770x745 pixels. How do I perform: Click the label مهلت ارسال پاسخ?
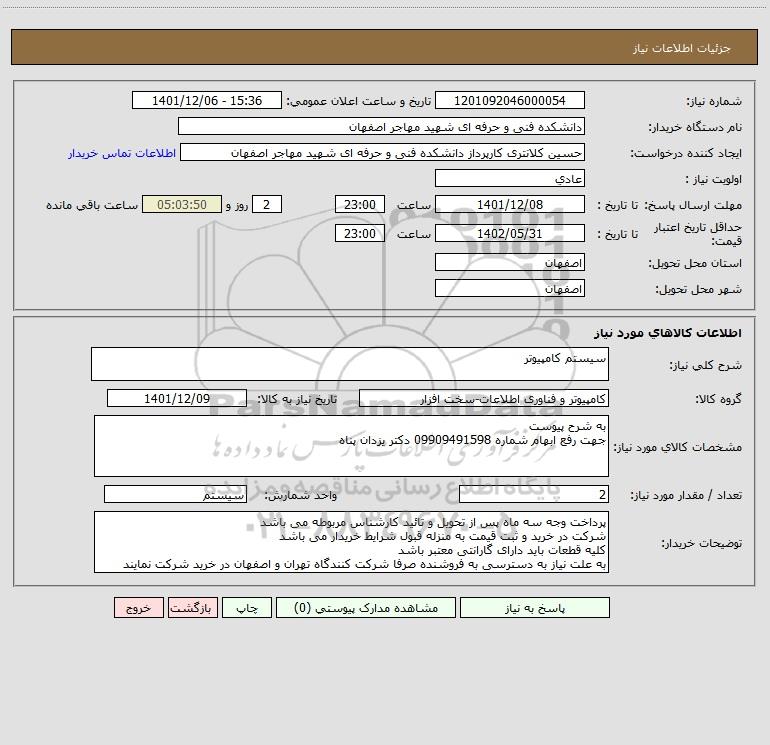coord(692,205)
